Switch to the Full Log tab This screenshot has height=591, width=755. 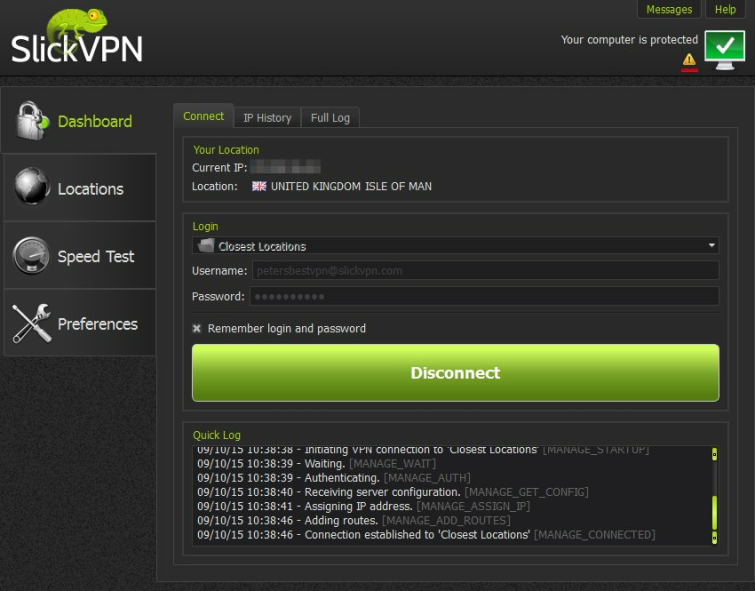[x=330, y=118]
